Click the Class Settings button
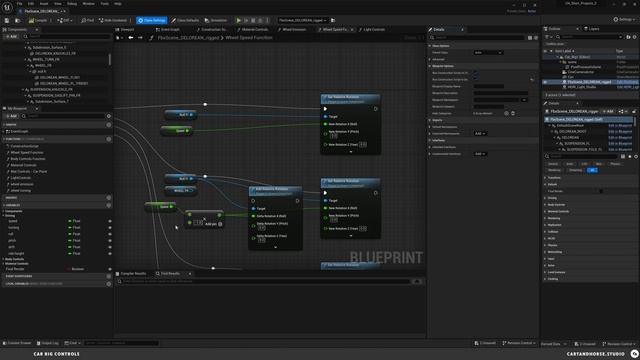This screenshot has width=640, height=360. [152, 20]
